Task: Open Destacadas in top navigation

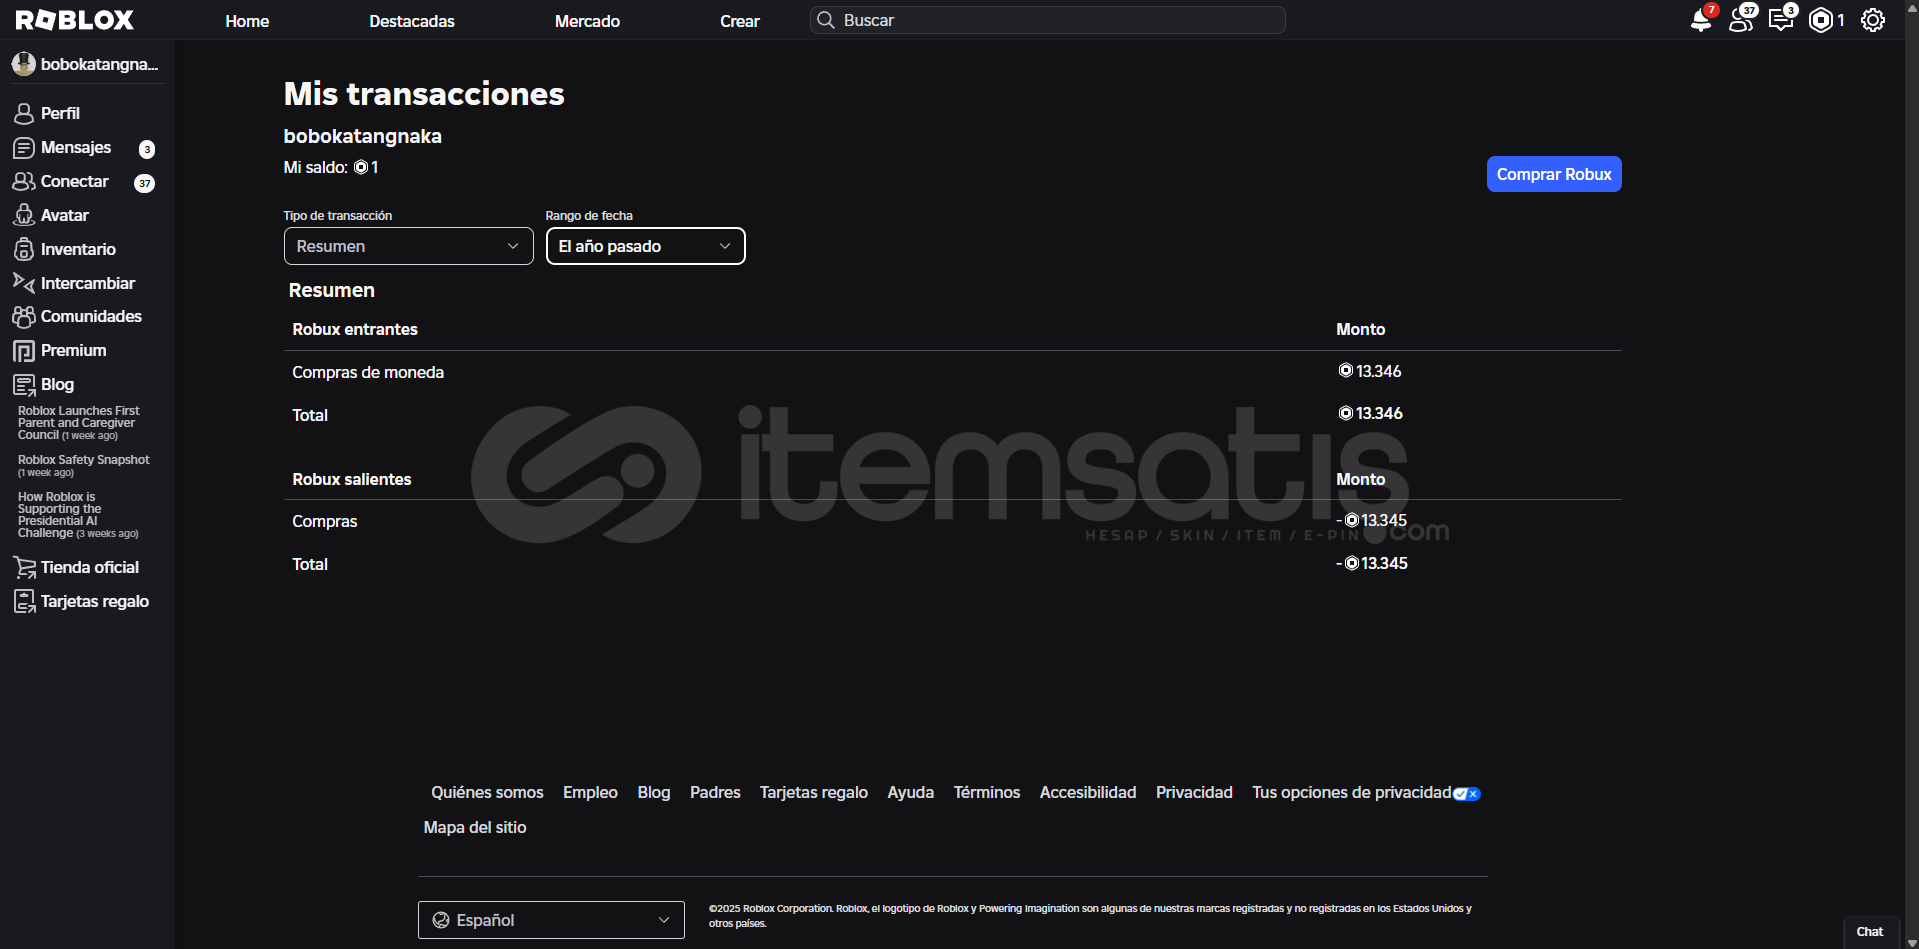Action: coord(412,21)
